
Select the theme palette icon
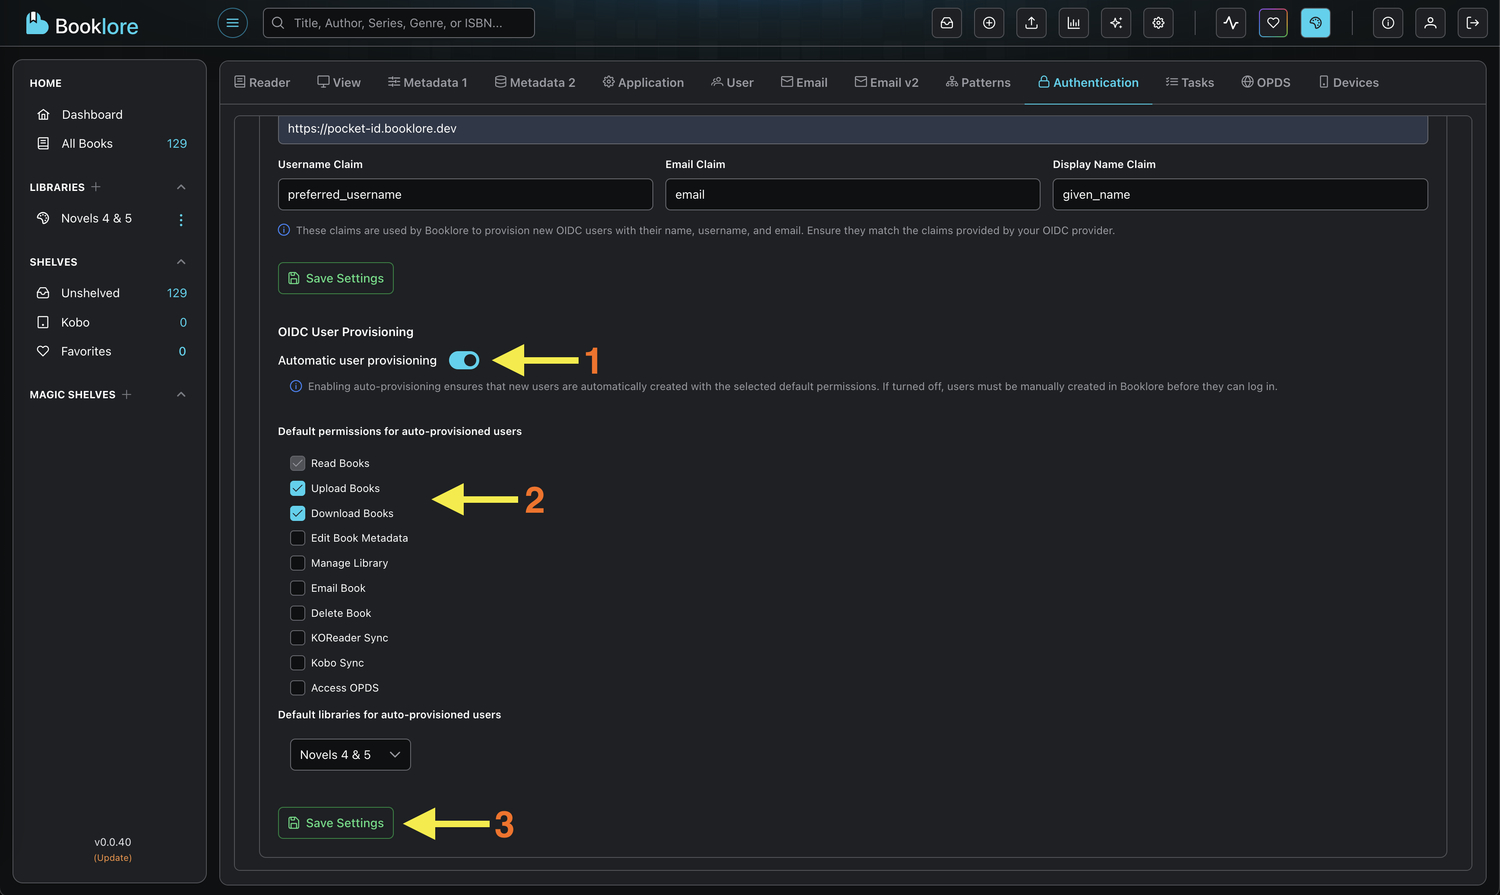tap(1315, 22)
